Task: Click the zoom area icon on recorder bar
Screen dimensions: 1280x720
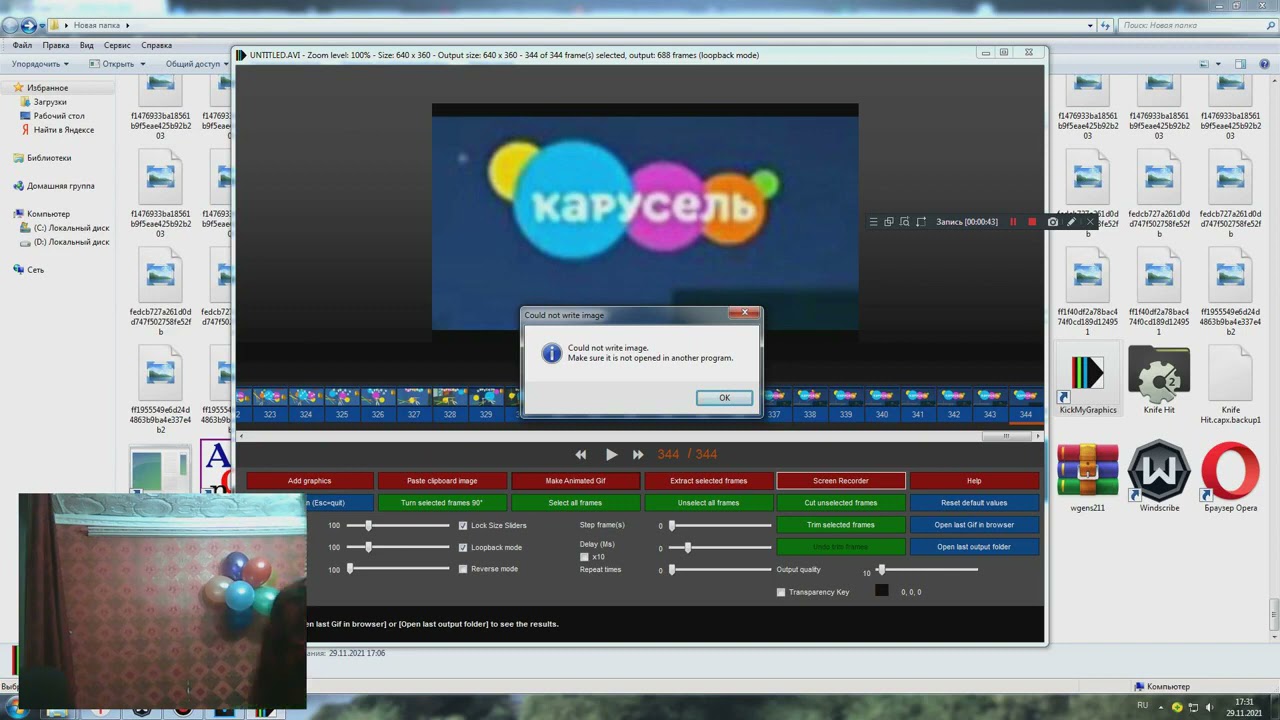Action: [904, 222]
